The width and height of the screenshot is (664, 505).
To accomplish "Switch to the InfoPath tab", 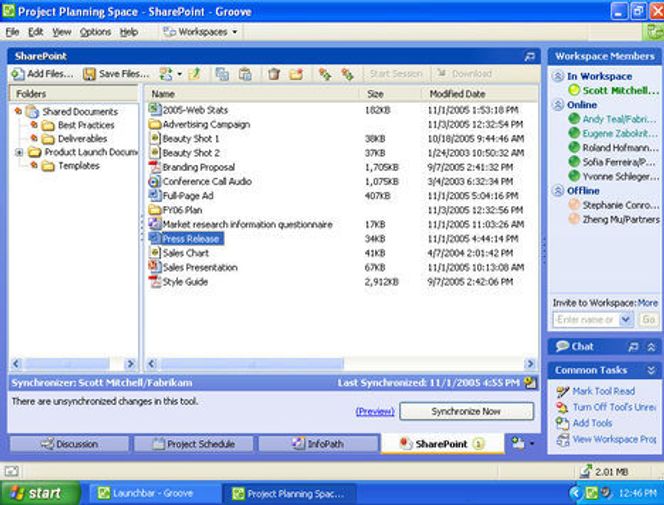I will (318, 444).
